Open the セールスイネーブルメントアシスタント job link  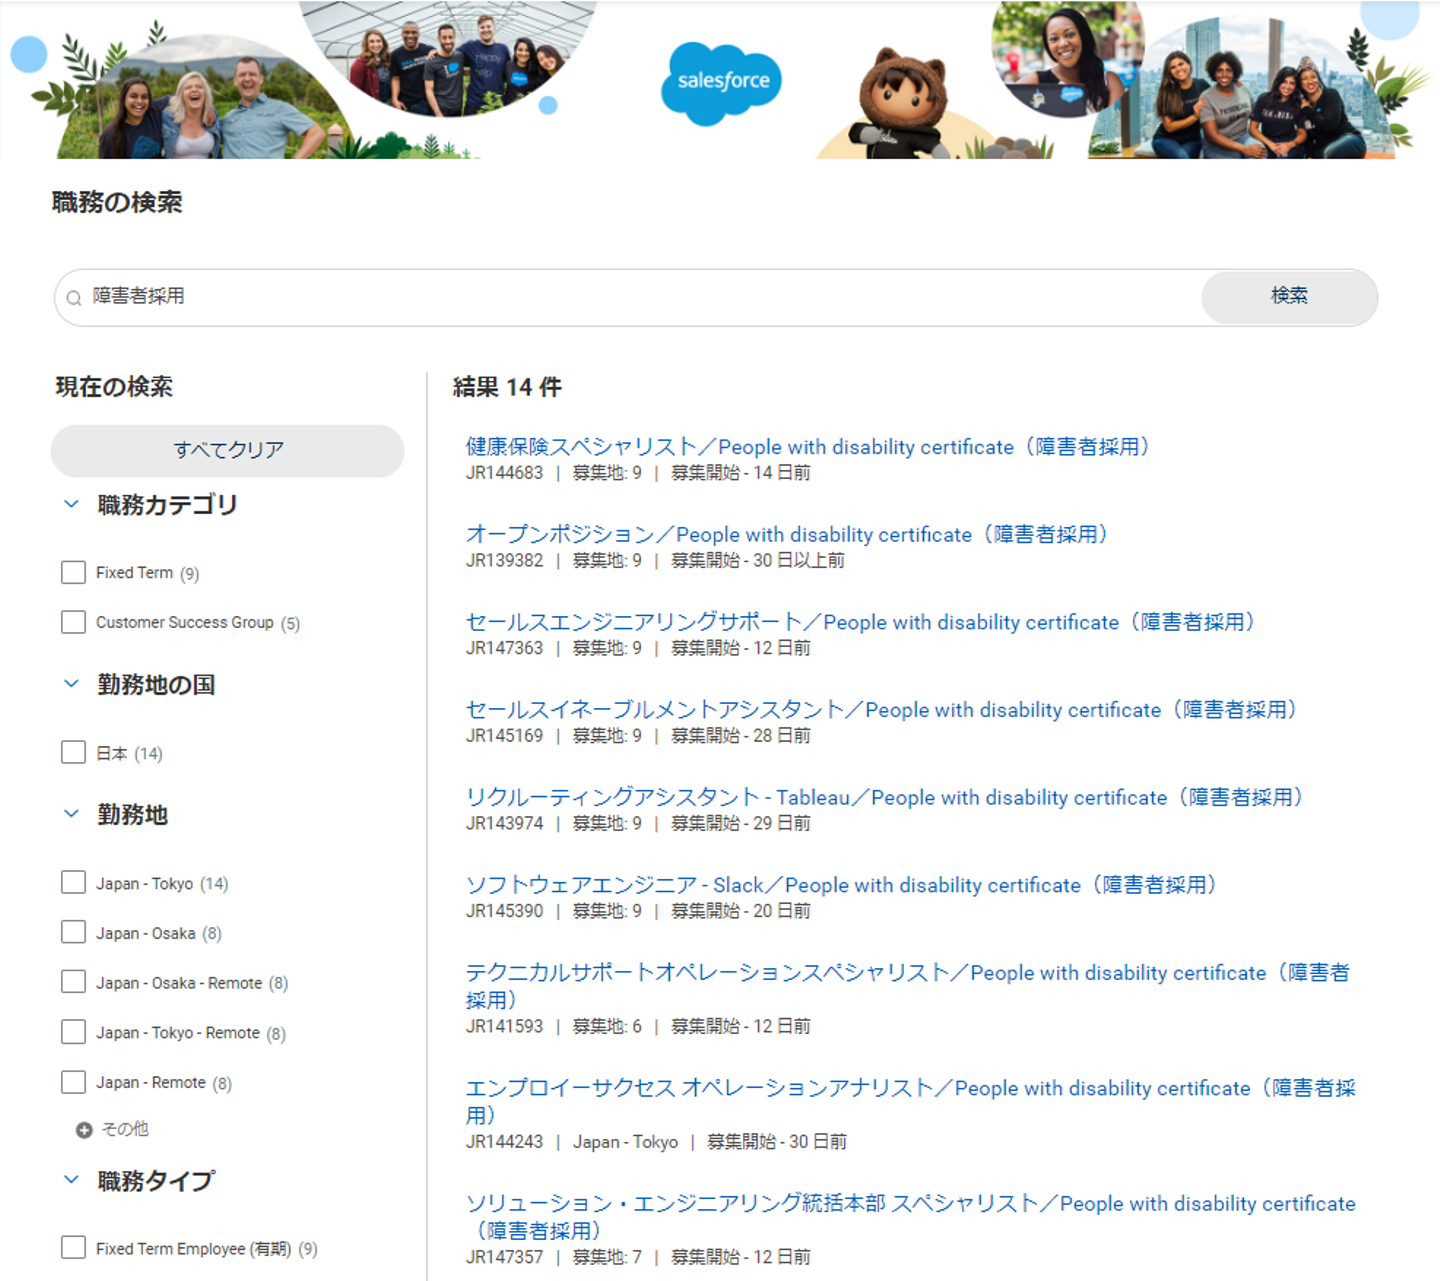click(x=884, y=710)
